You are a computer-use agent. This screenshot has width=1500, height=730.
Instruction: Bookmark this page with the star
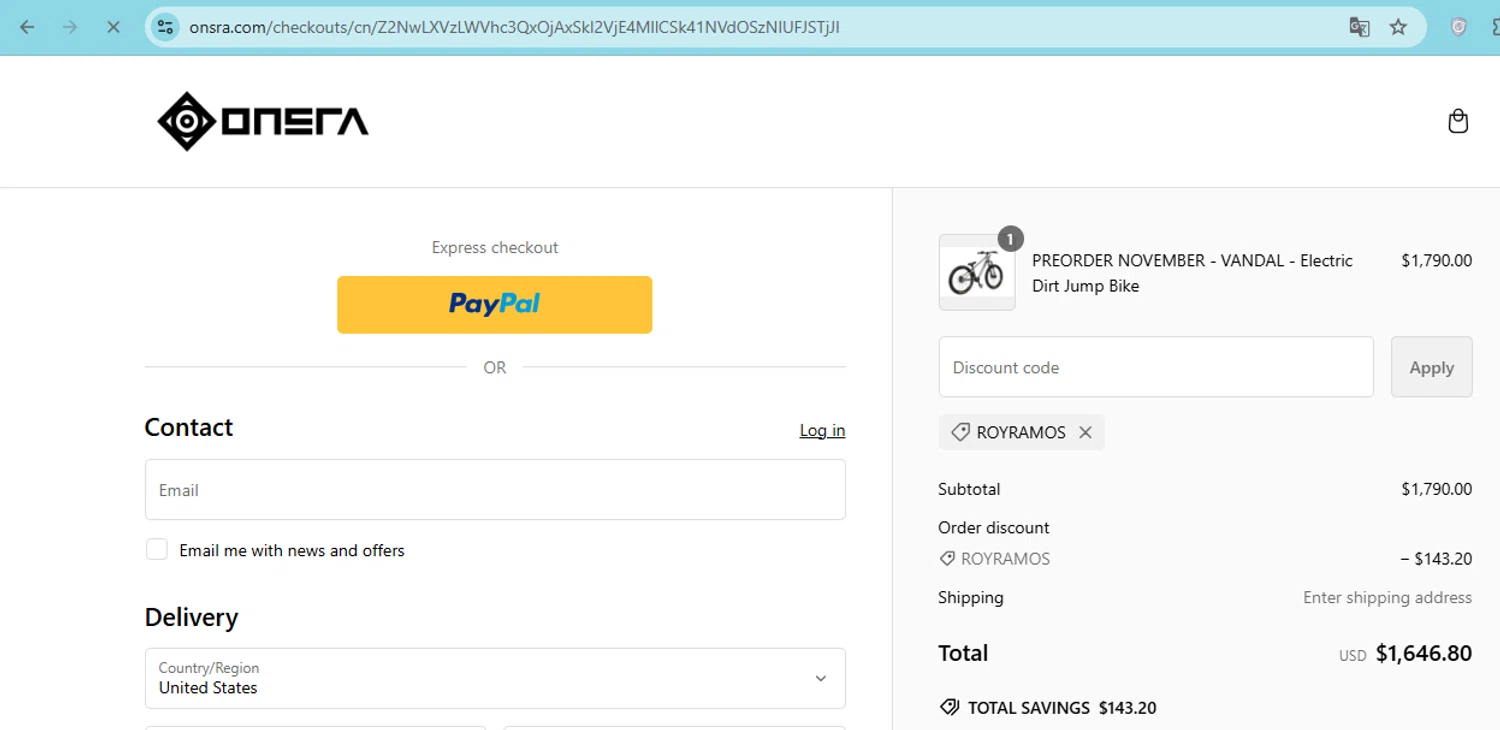coord(1398,27)
